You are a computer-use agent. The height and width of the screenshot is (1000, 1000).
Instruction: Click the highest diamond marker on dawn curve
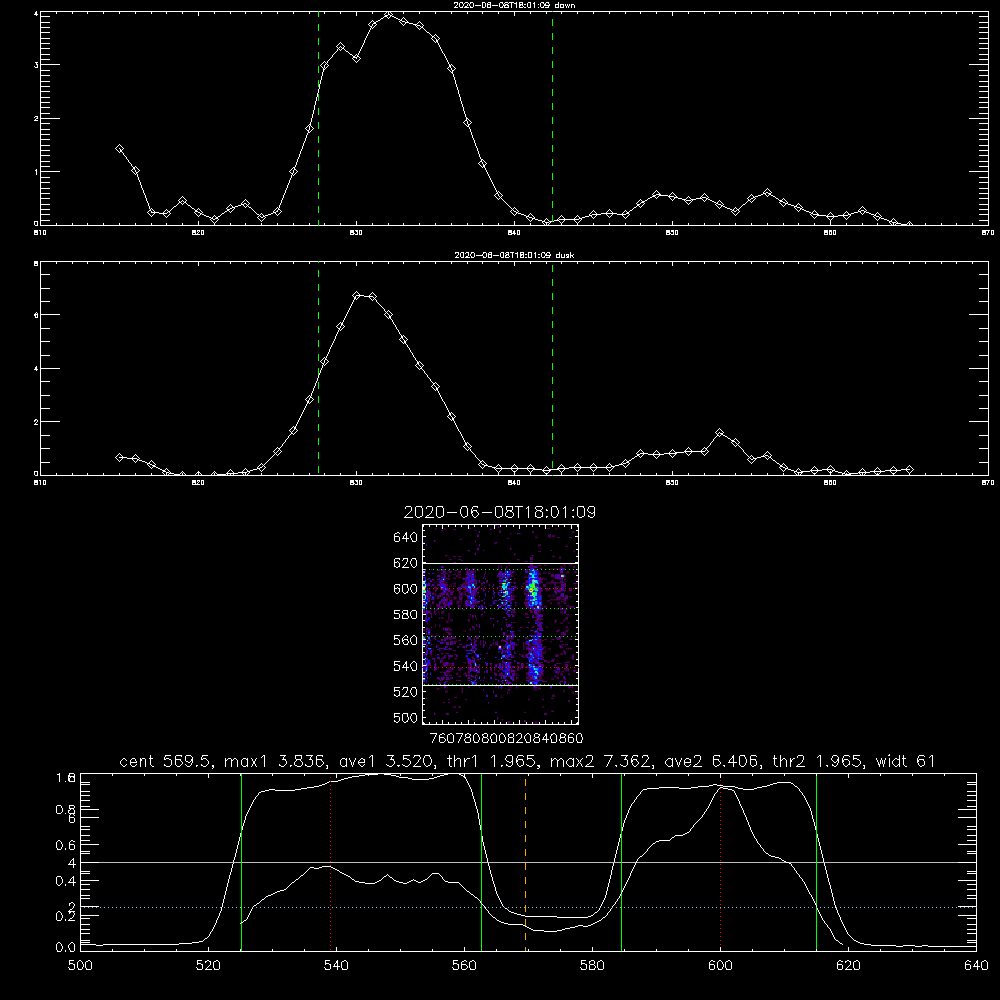[388, 14]
